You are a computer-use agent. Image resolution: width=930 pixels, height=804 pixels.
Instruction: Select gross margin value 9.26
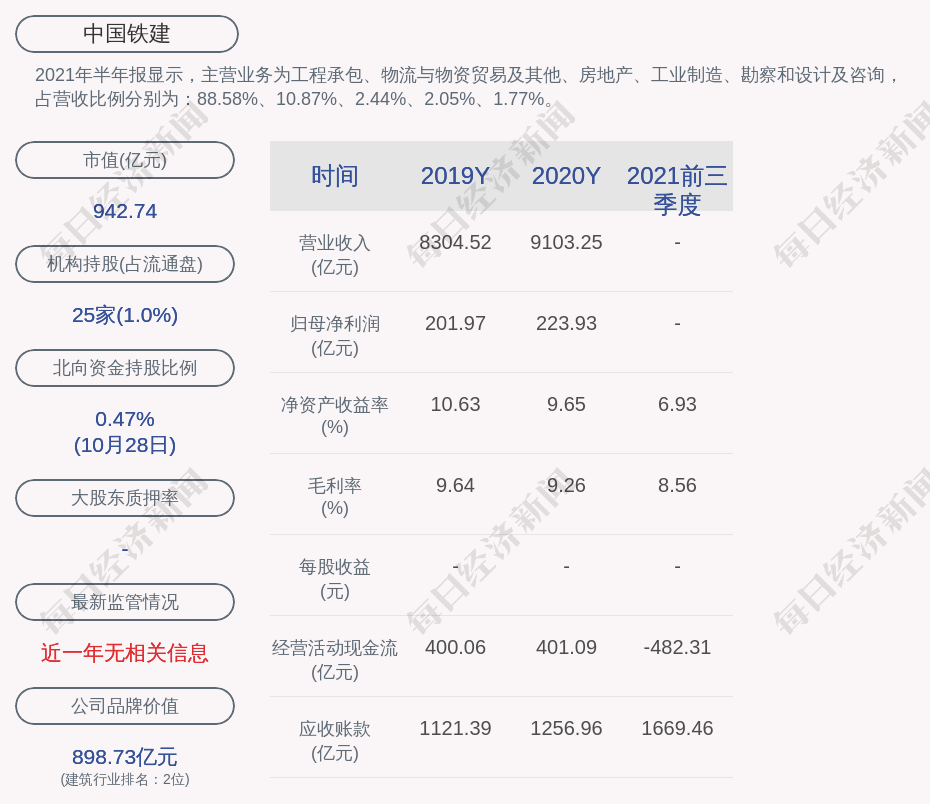566,485
